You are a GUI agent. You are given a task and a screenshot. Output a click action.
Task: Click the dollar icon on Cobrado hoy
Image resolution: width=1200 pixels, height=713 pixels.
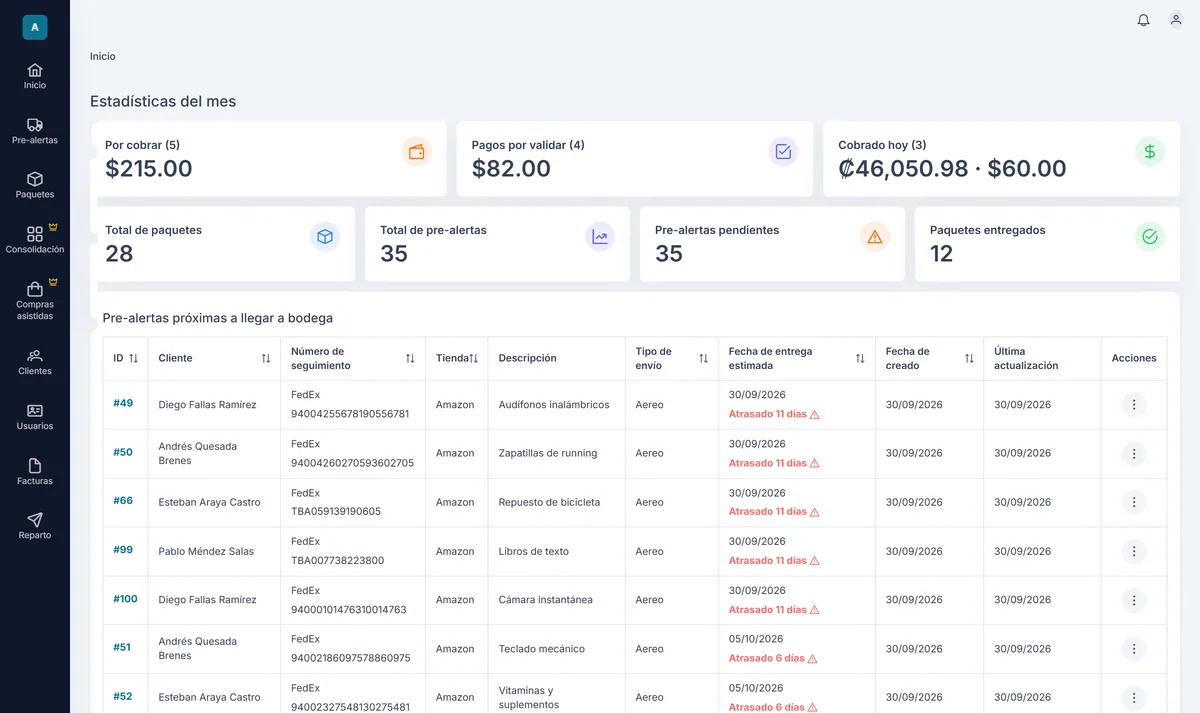(x=1150, y=152)
